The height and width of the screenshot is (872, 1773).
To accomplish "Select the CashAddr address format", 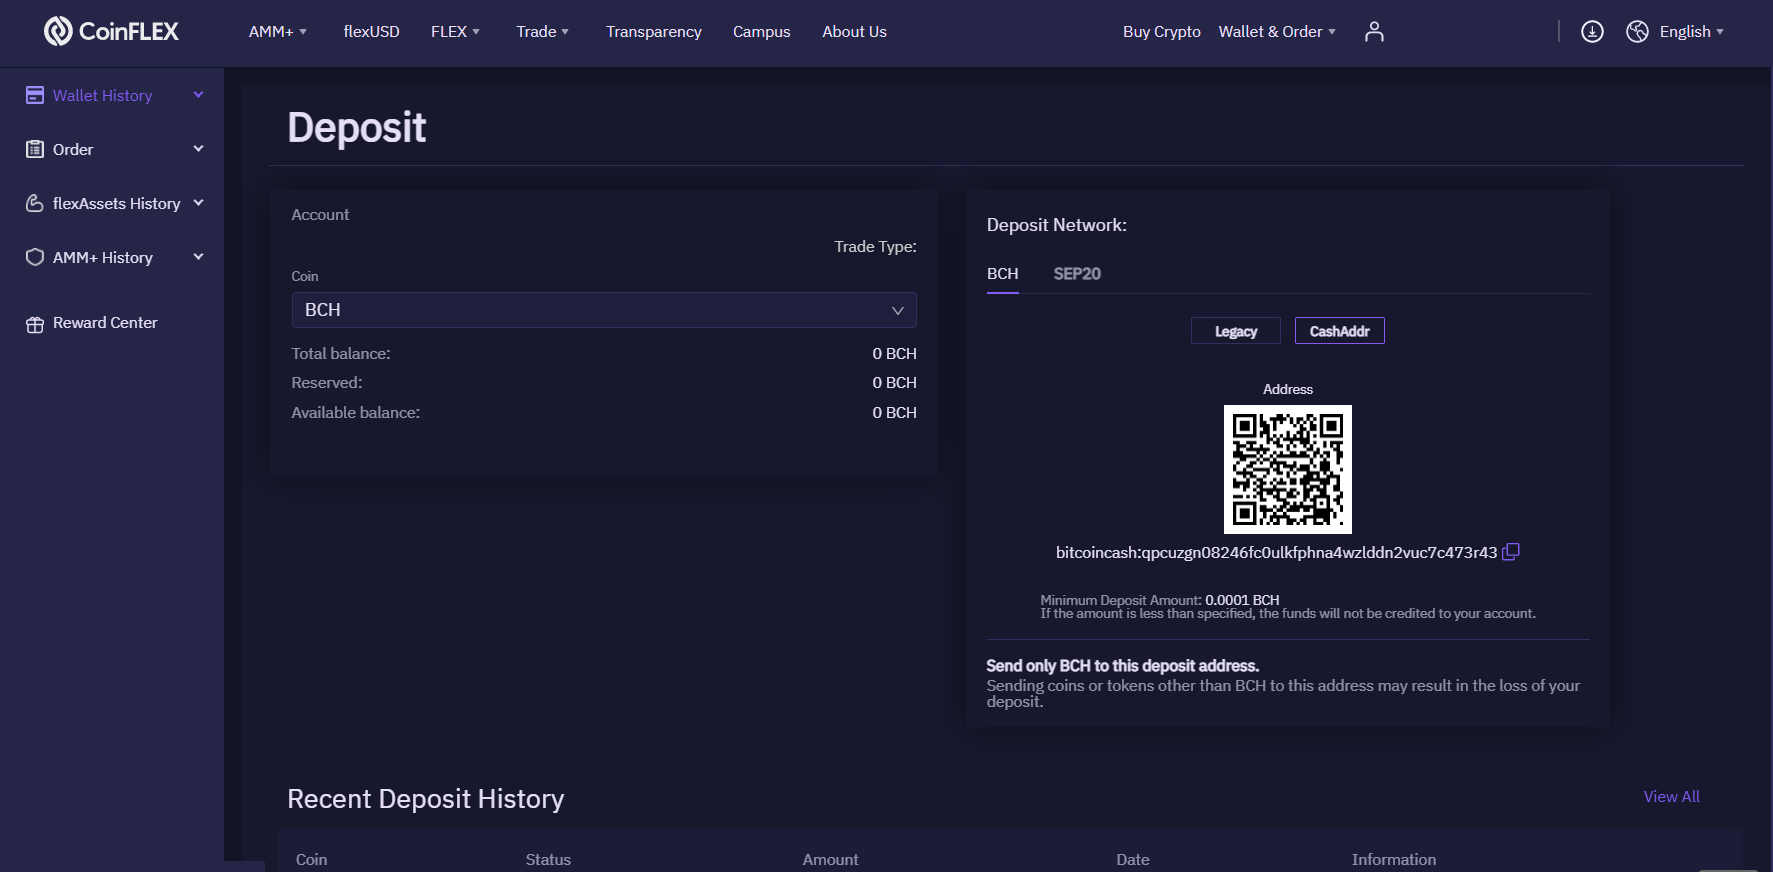I will pyautogui.click(x=1340, y=331).
